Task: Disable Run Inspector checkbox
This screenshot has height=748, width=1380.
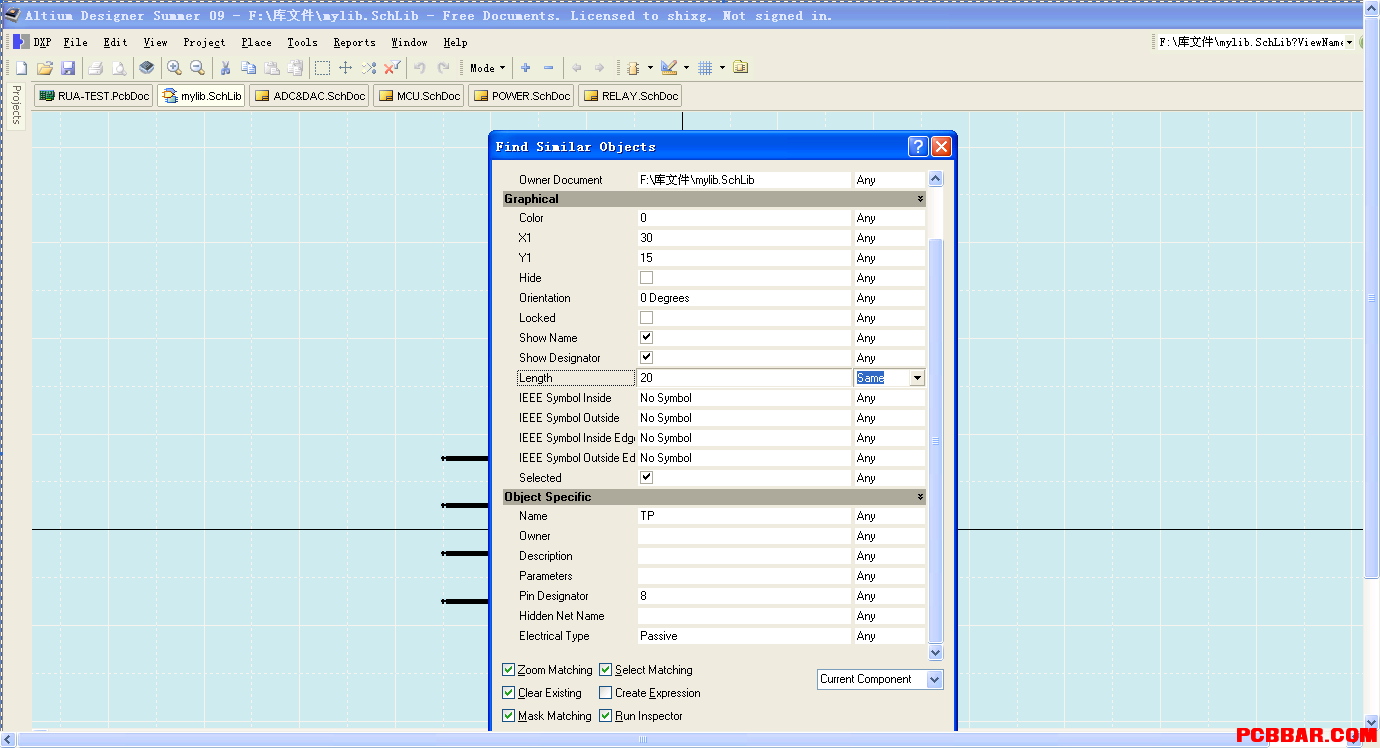Action: (x=606, y=716)
